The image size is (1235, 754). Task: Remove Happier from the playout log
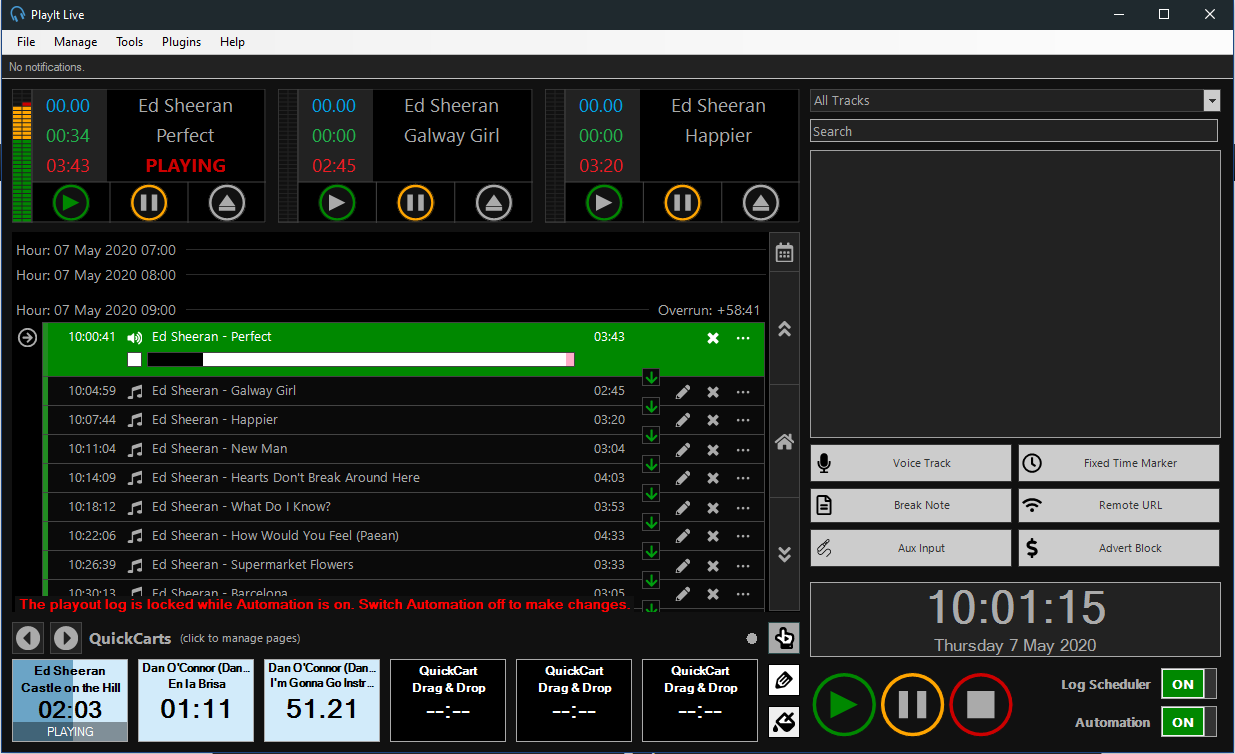point(713,421)
